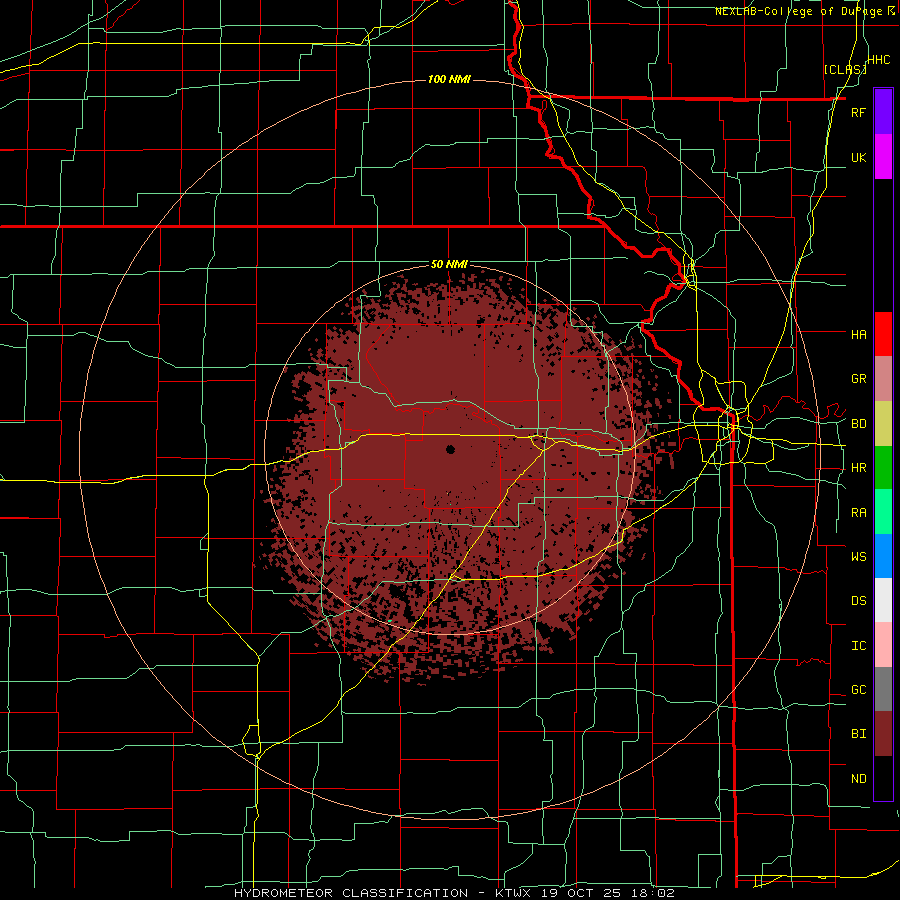Viewport: 900px width, 900px height.
Task: Click the GR legend label
Action: click(x=858, y=379)
